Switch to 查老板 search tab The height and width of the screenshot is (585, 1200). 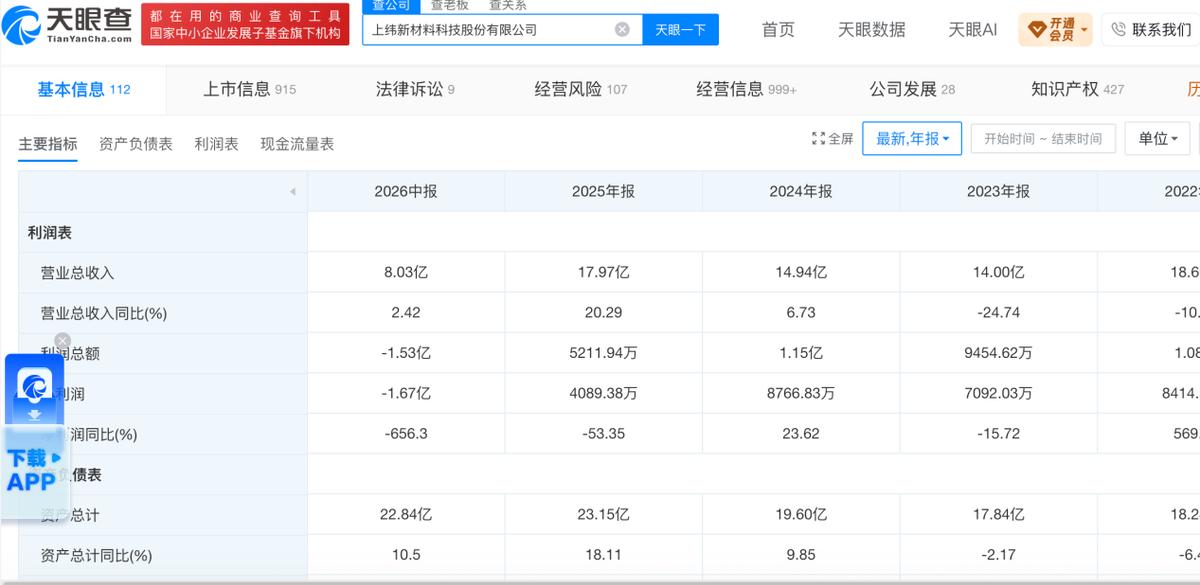pyautogui.click(x=449, y=5)
